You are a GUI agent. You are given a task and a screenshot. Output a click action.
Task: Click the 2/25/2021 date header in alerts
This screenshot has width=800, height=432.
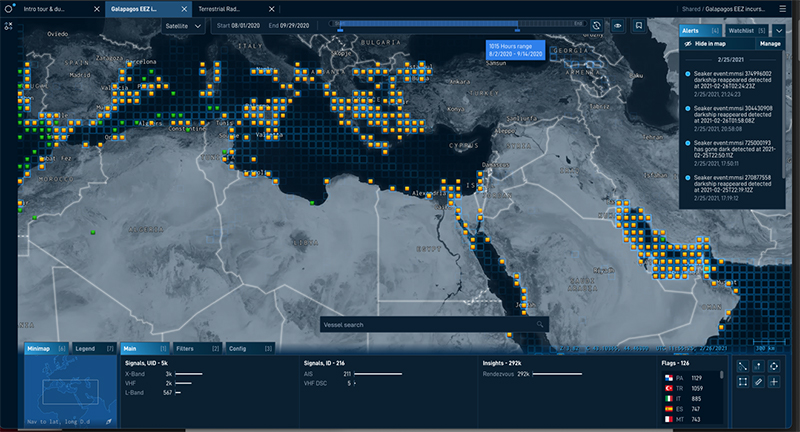[x=731, y=60]
